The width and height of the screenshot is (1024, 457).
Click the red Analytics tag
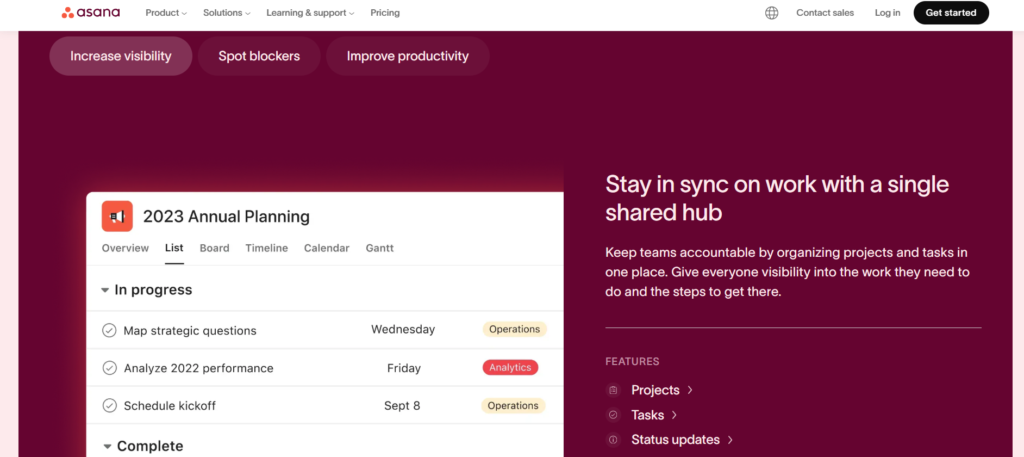tap(510, 367)
